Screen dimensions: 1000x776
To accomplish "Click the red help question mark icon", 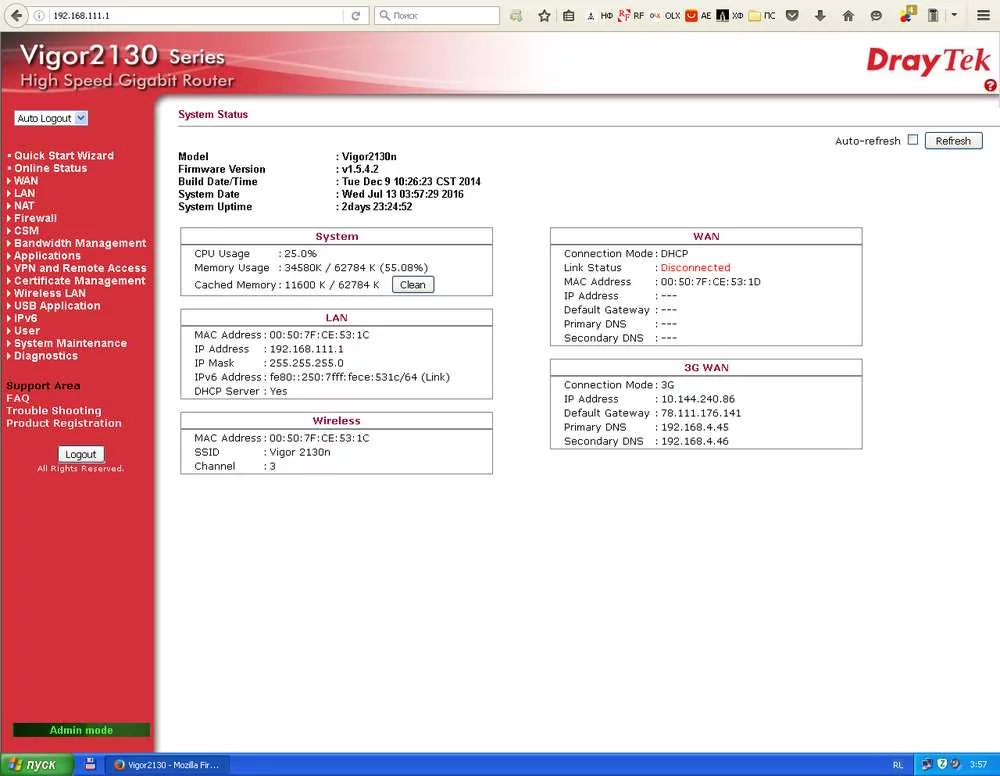I will 990,86.
